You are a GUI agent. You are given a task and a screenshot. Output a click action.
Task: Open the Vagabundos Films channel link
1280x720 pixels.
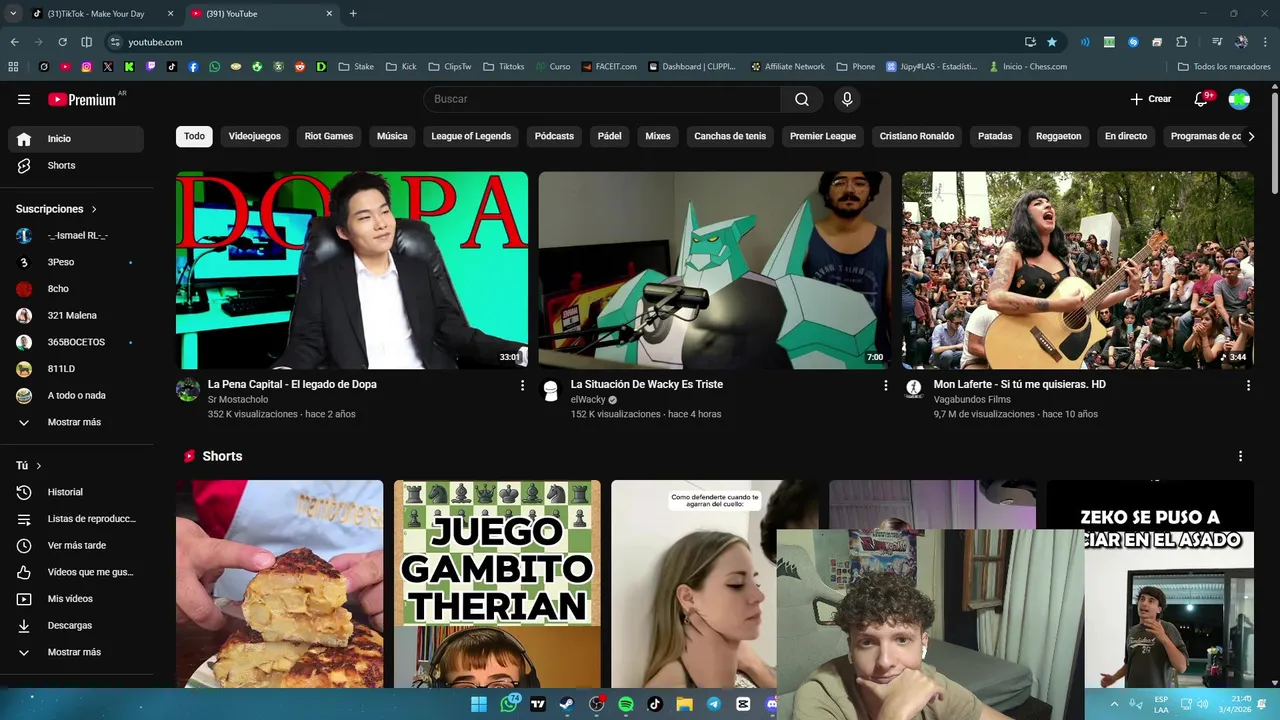tap(972, 400)
